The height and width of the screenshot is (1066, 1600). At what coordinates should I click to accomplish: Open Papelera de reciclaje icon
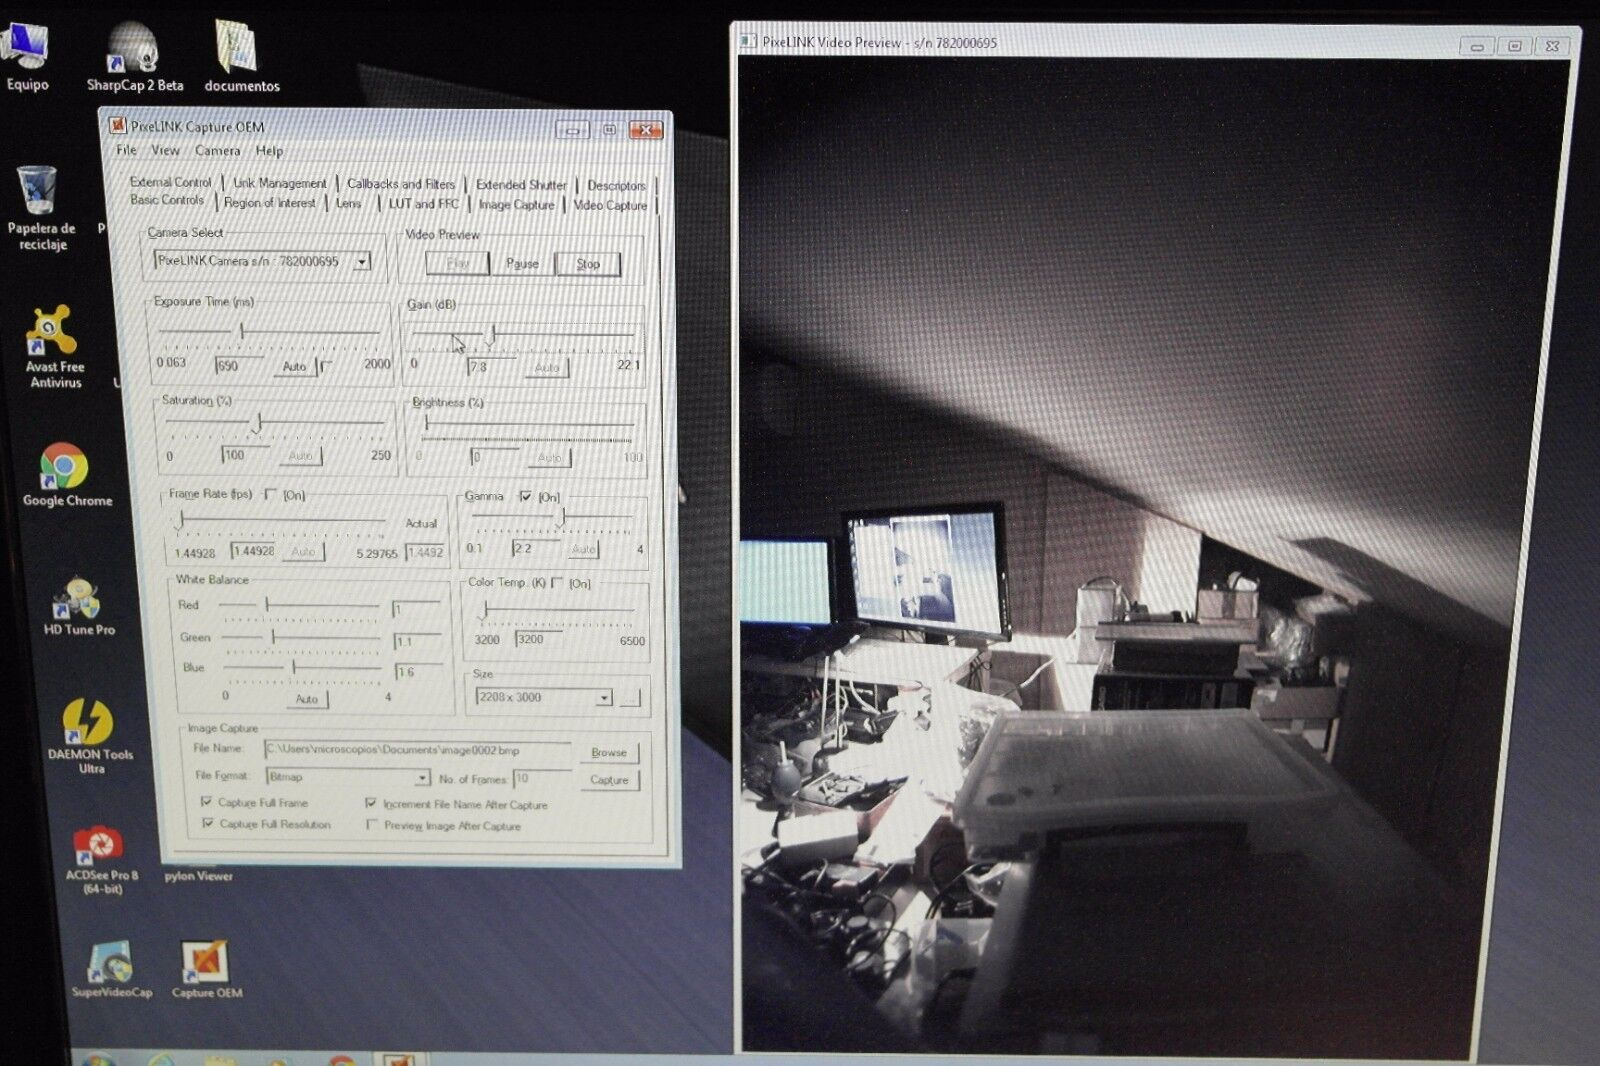[40, 208]
